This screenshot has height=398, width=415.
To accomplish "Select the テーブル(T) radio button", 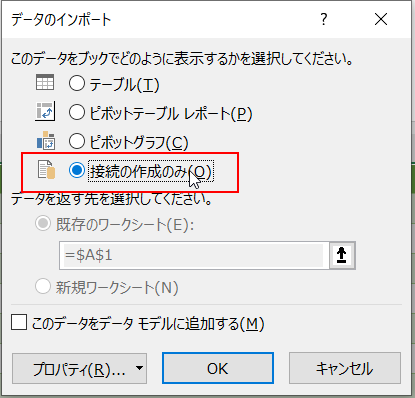I will click(x=77, y=83).
